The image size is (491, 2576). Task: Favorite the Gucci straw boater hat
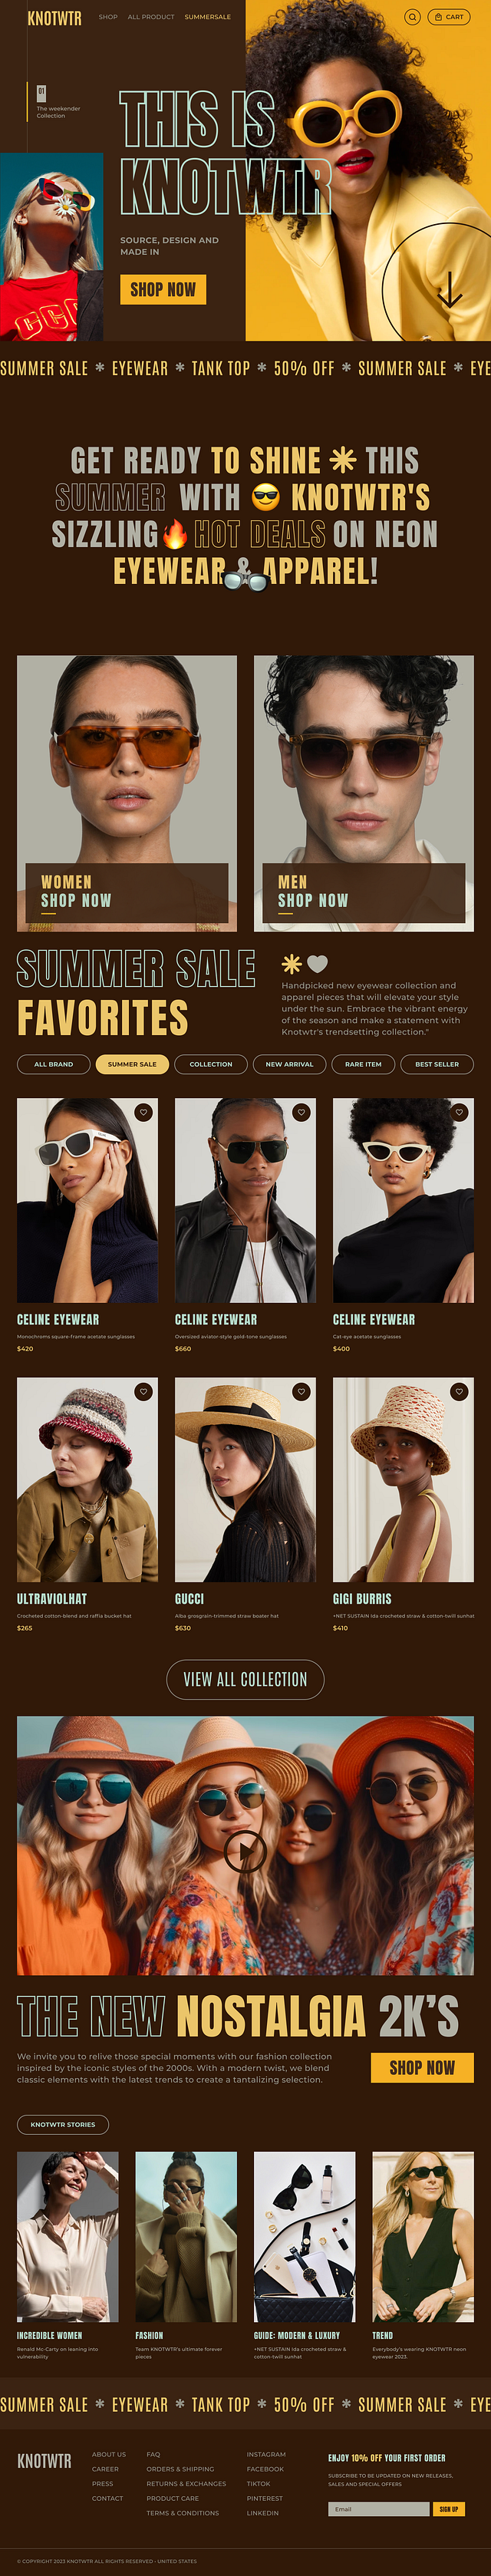tap(301, 1391)
